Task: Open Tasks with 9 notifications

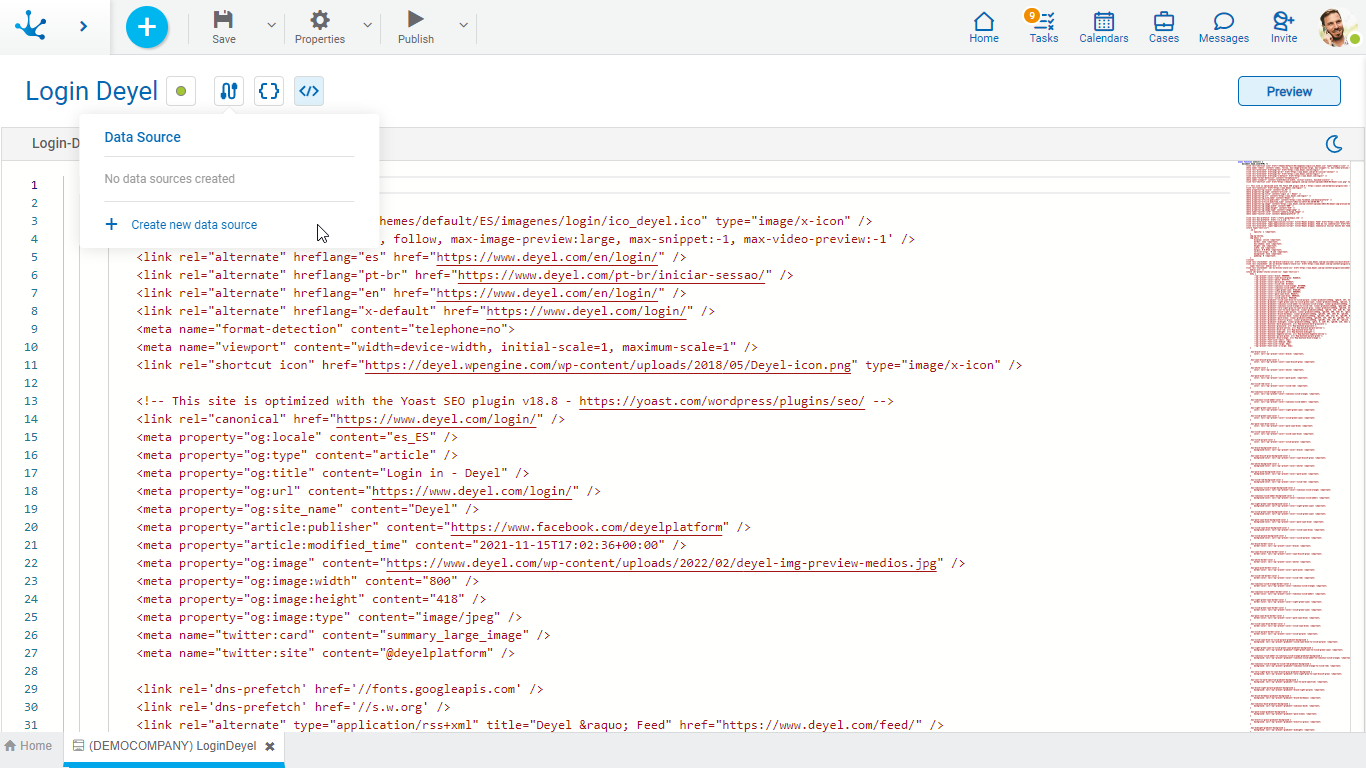Action: pyautogui.click(x=1043, y=27)
